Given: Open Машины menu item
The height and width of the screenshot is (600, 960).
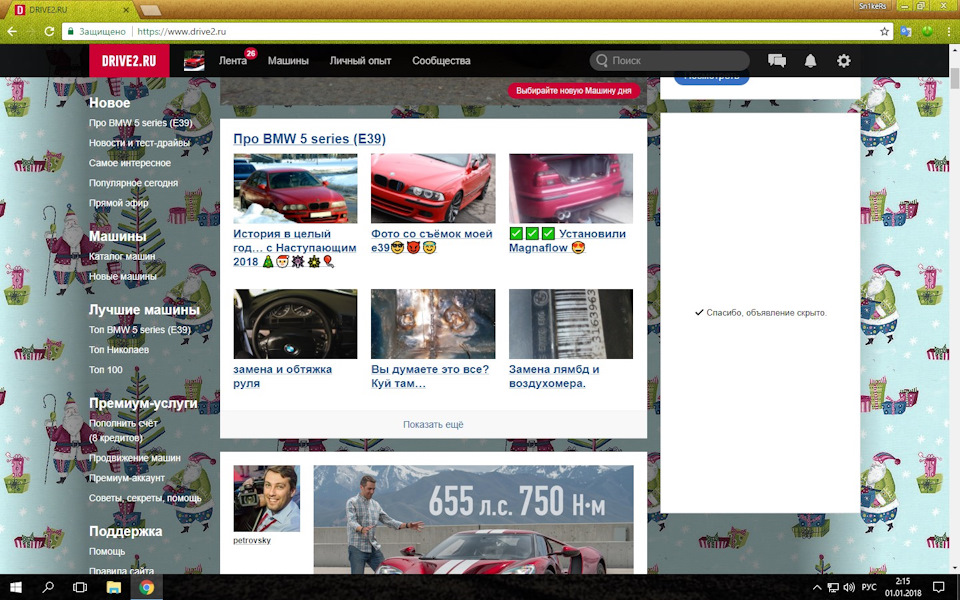Looking at the screenshot, I should [288, 61].
